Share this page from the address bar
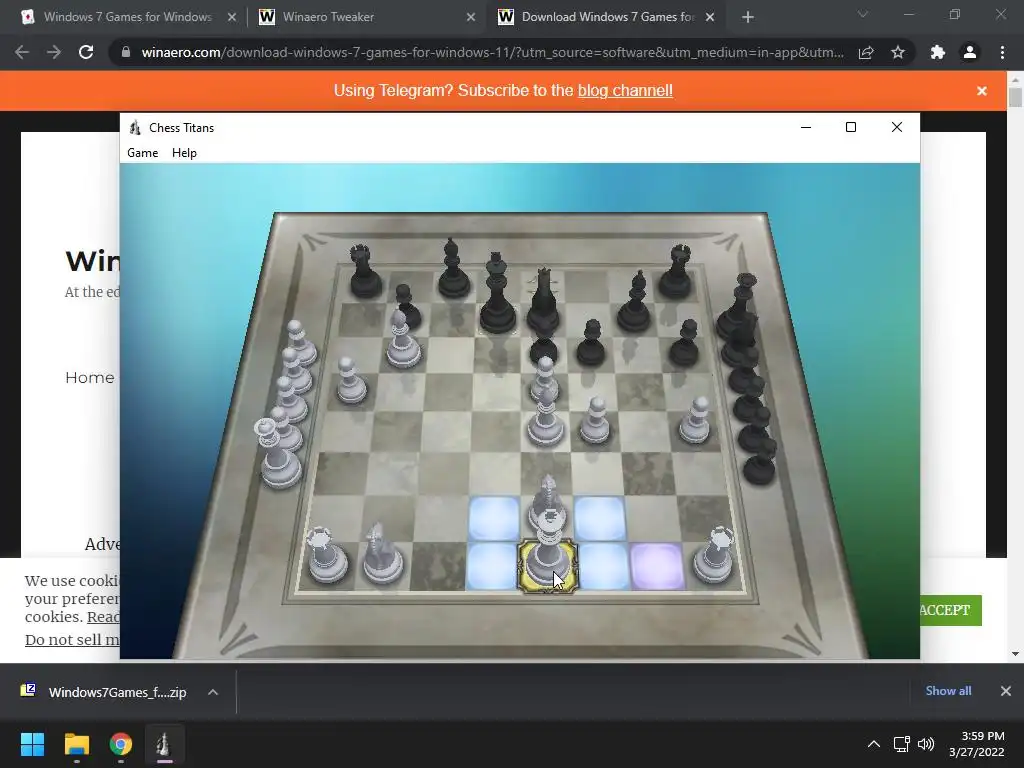This screenshot has width=1024, height=768. (866, 52)
